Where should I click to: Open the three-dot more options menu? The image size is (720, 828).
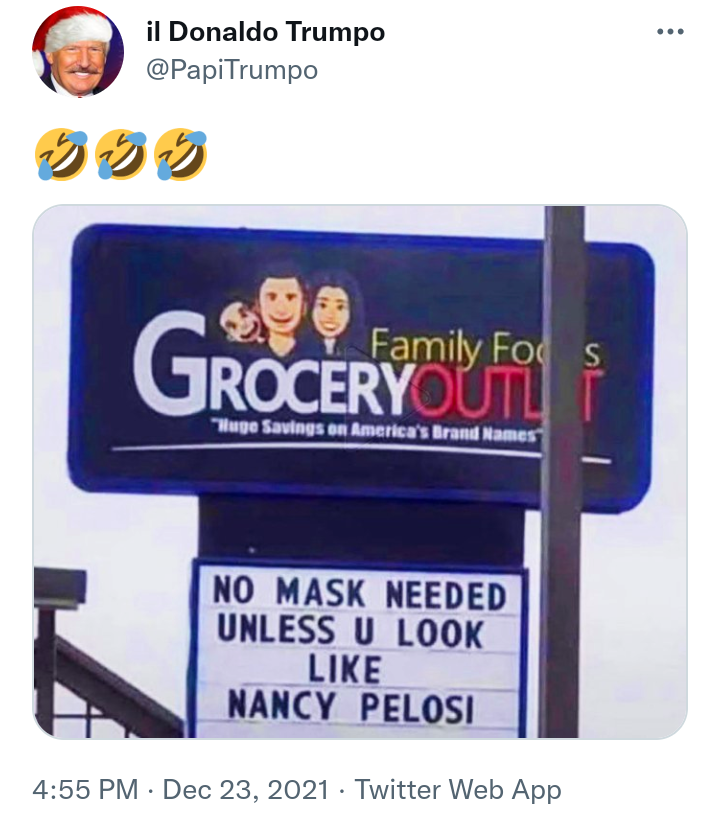[670, 32]
